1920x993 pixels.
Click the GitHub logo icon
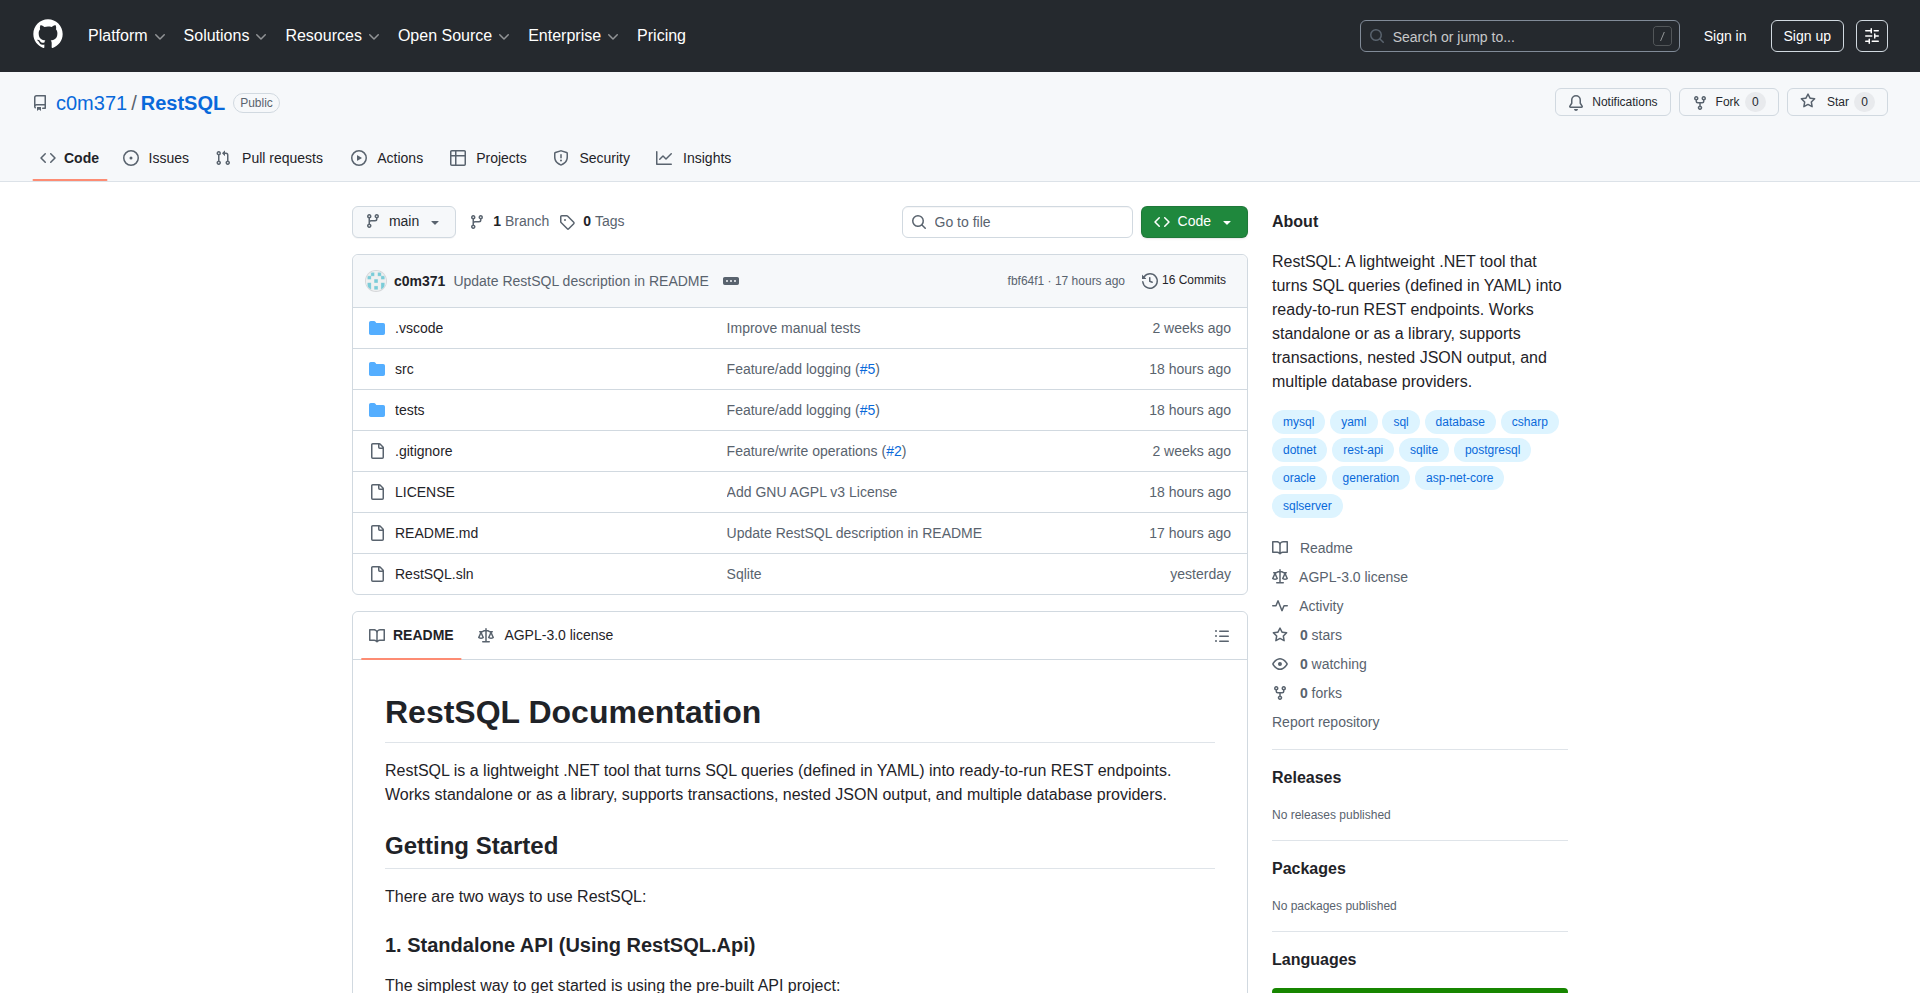tap(48, 35)
